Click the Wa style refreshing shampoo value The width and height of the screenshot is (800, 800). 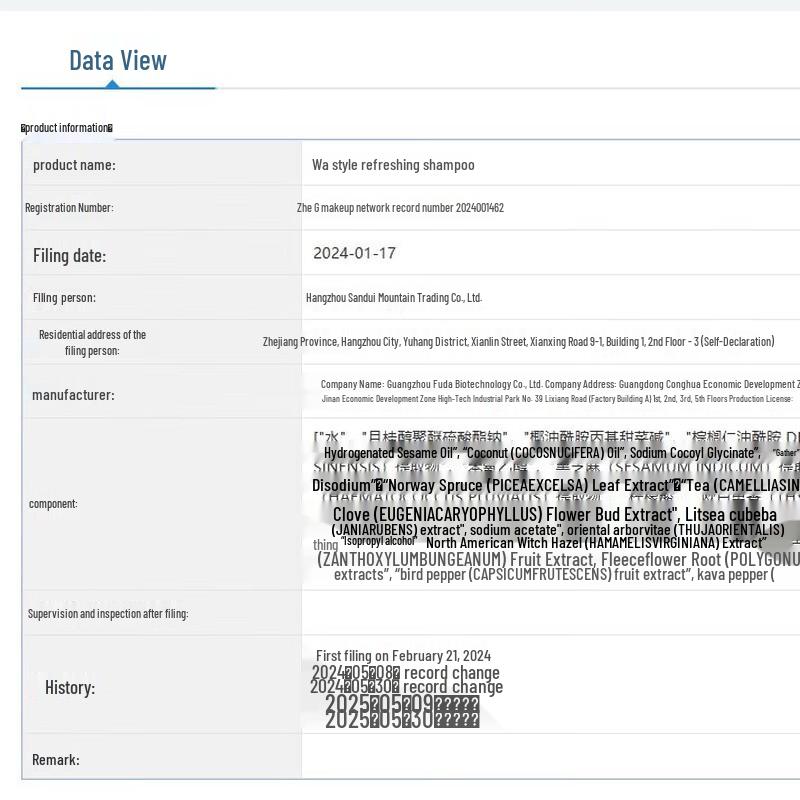pos(393,165)
